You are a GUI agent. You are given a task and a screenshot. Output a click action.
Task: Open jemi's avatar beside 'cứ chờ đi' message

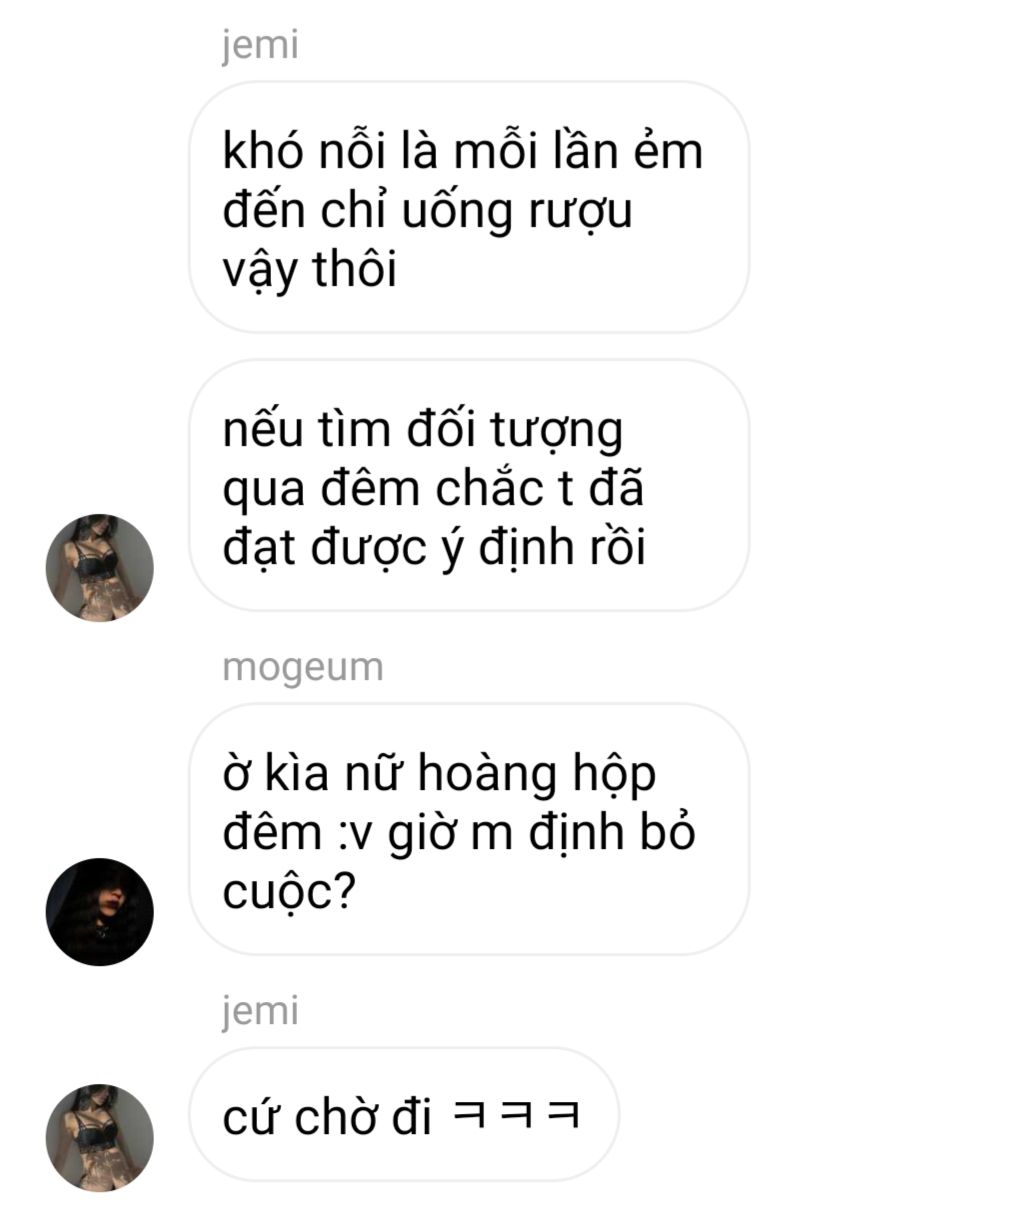[100, 1137]
